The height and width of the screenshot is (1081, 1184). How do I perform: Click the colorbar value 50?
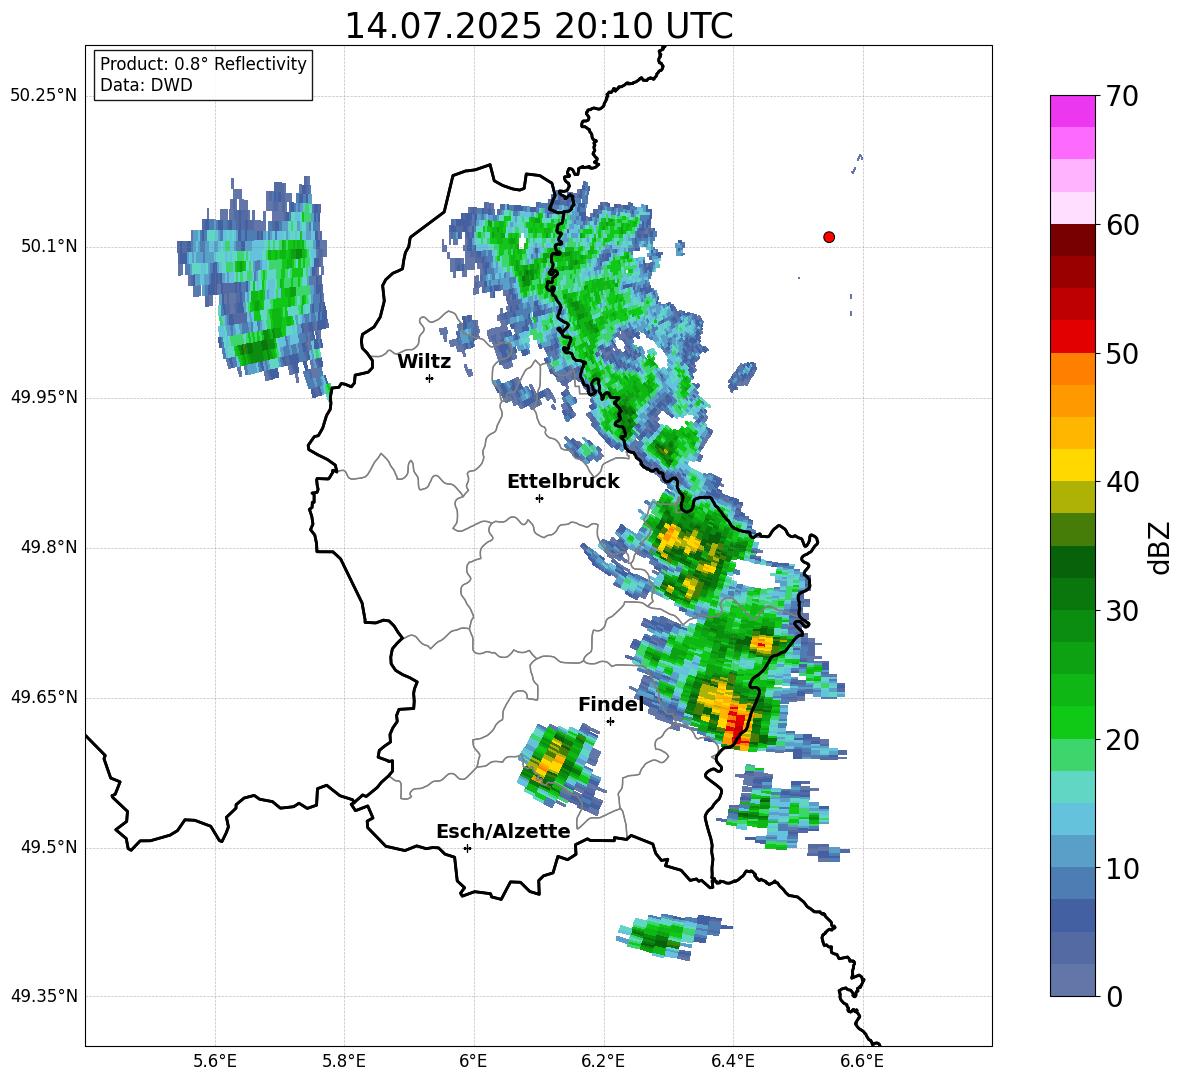(x=1122, y=353)
